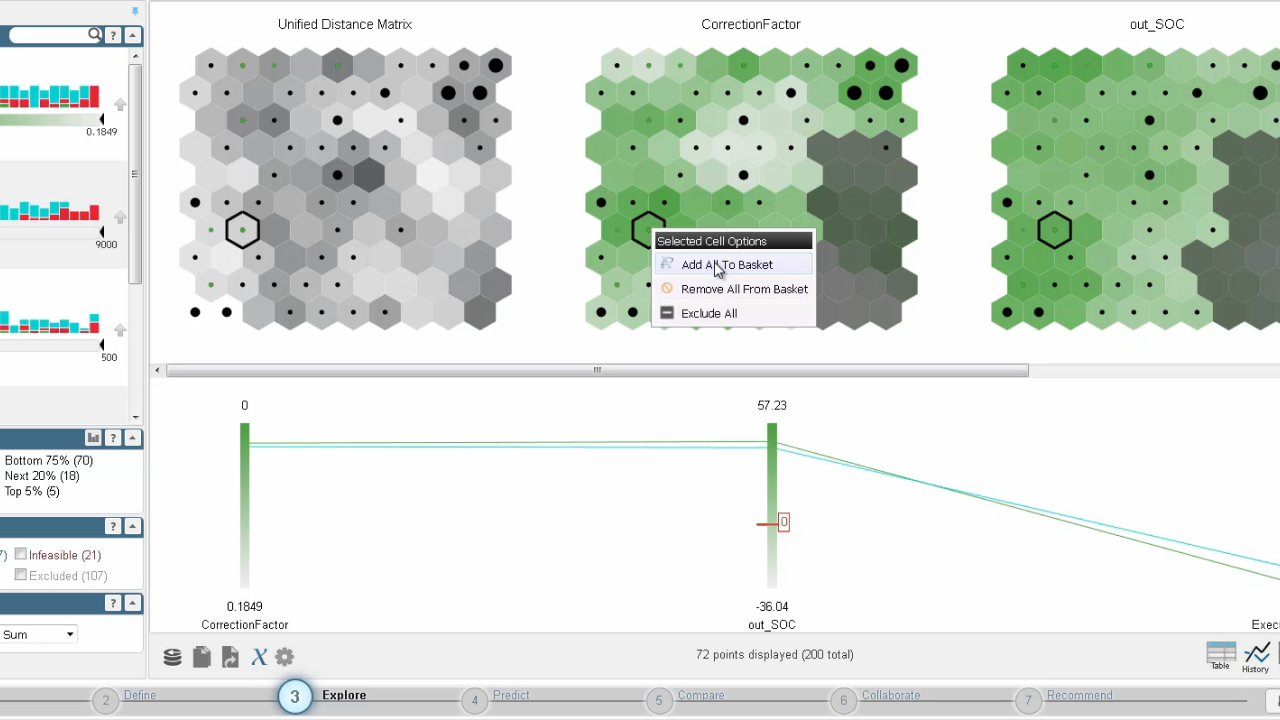Enable the Infeasible (21) checkbox

click(21, 555)
